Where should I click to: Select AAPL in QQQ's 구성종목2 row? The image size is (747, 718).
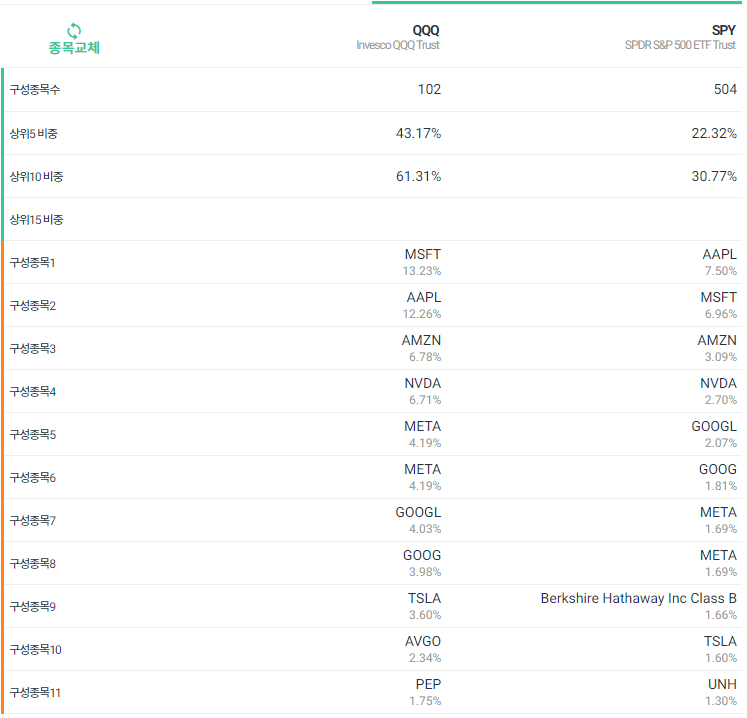pos(424,297)
